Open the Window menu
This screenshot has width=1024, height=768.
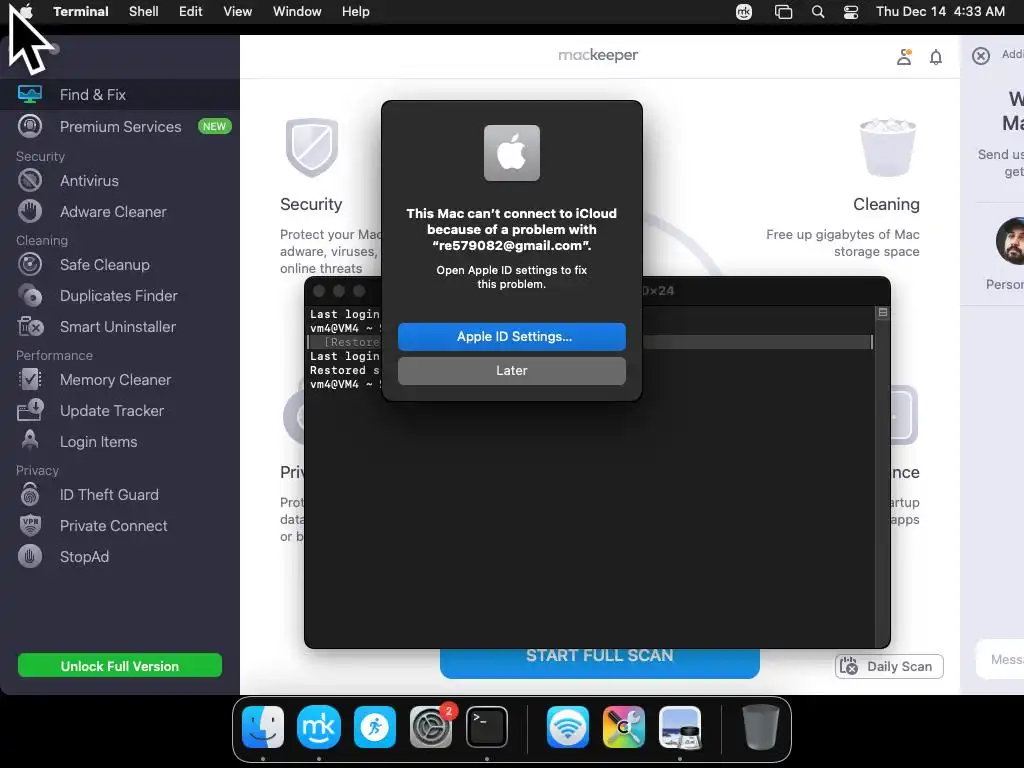pyautogui.click(x=297, y=12)
